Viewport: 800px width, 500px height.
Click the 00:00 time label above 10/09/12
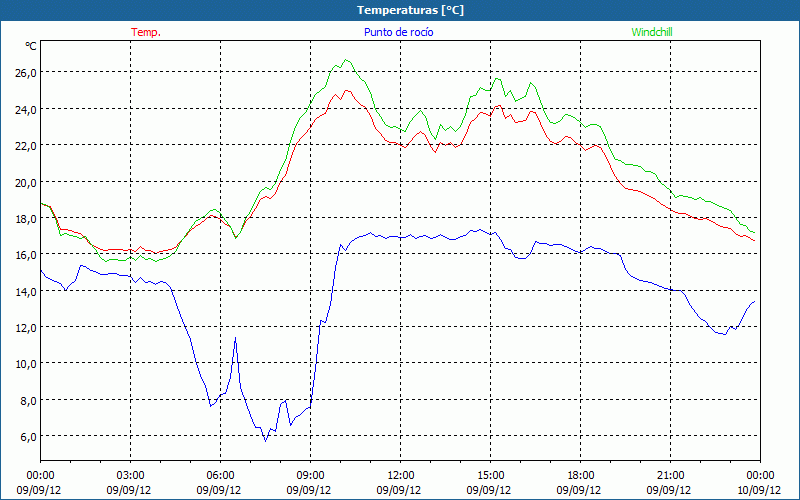coord(760,476)
